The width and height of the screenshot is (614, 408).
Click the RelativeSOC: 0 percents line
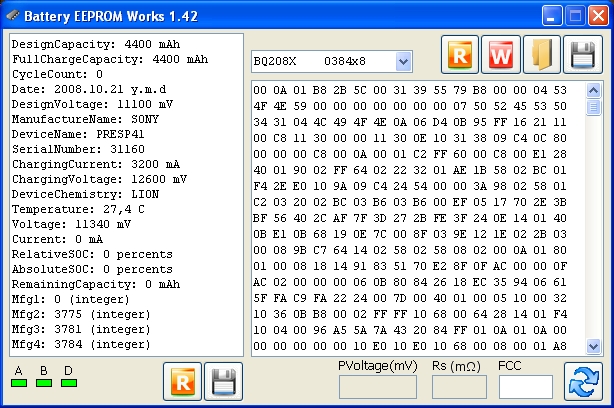(x=92, y=254)
